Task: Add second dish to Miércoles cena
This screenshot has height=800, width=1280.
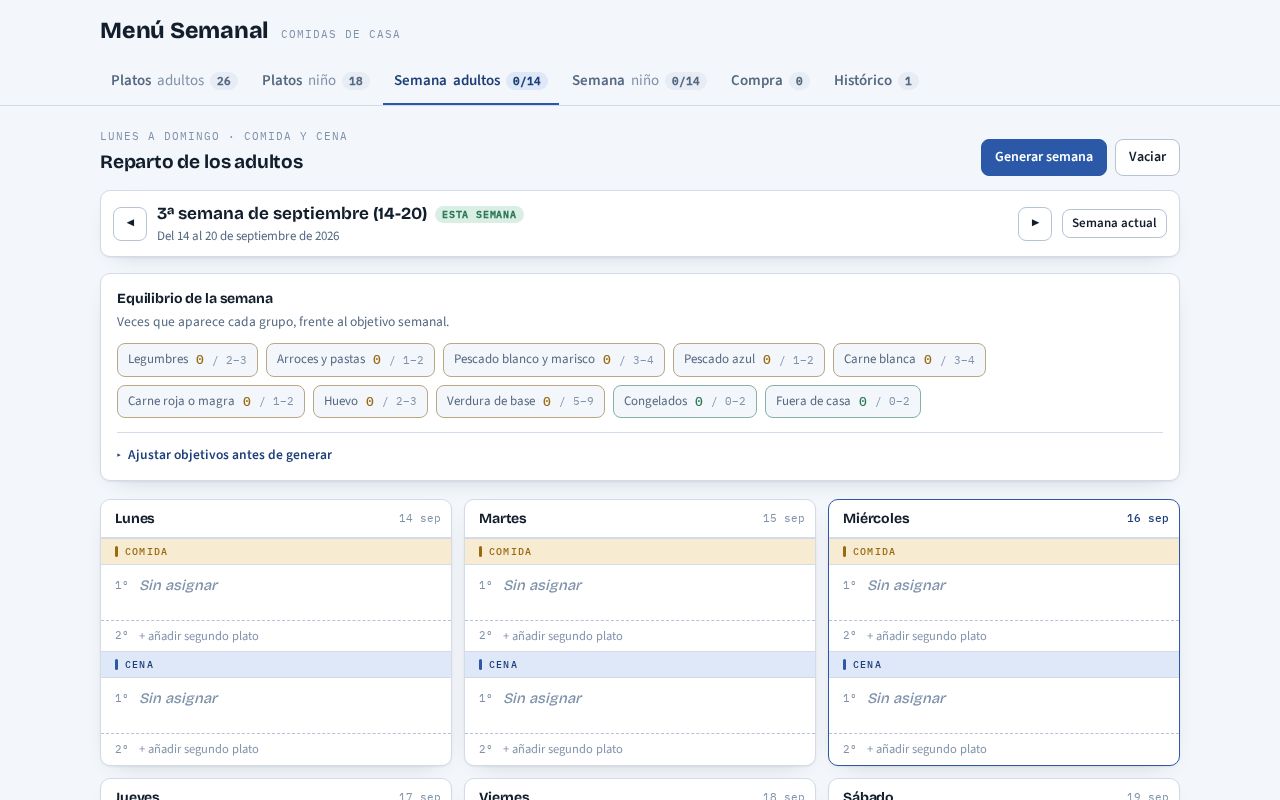Action: (1004, 749)
